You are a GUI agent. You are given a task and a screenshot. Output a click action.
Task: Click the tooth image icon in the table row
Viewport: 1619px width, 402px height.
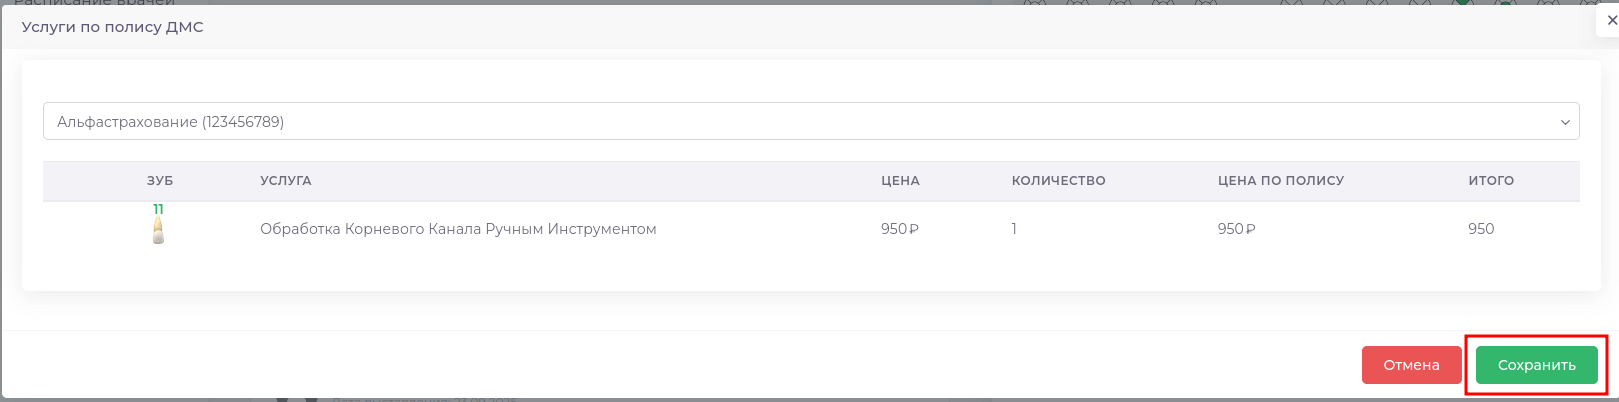click(x=158, y=231)
